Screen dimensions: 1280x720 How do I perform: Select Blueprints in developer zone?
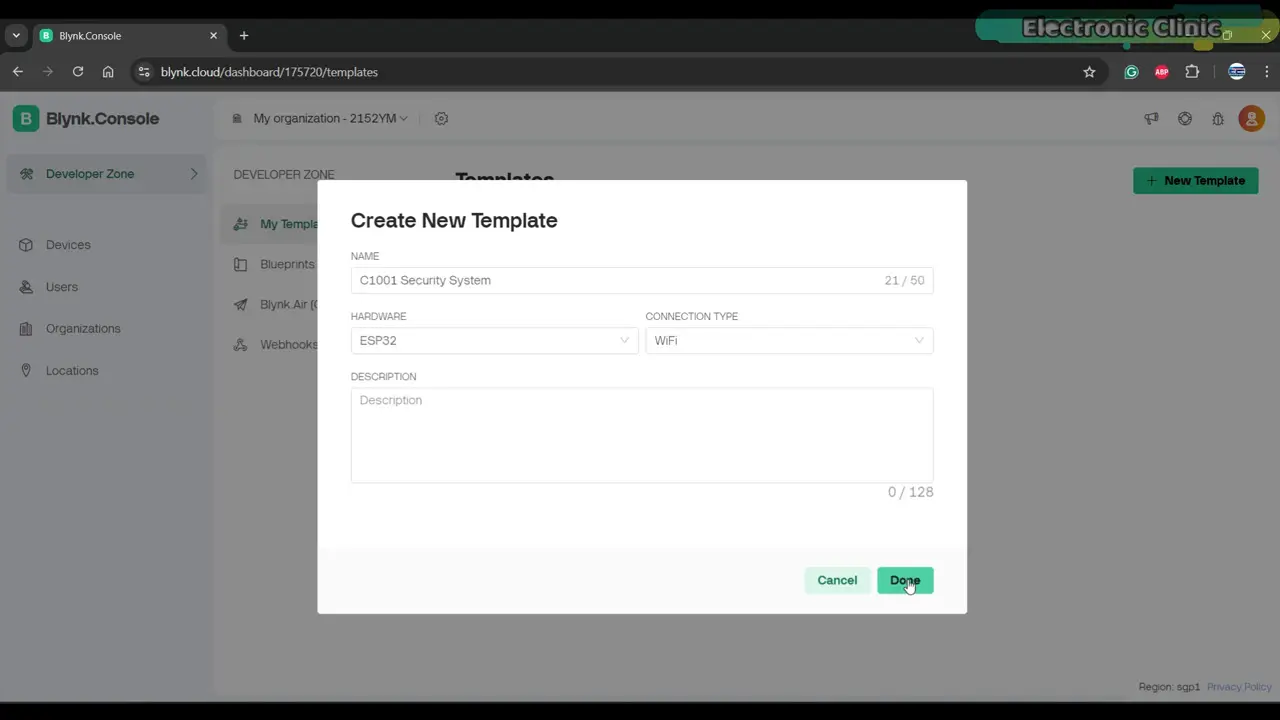click(288, 264)
